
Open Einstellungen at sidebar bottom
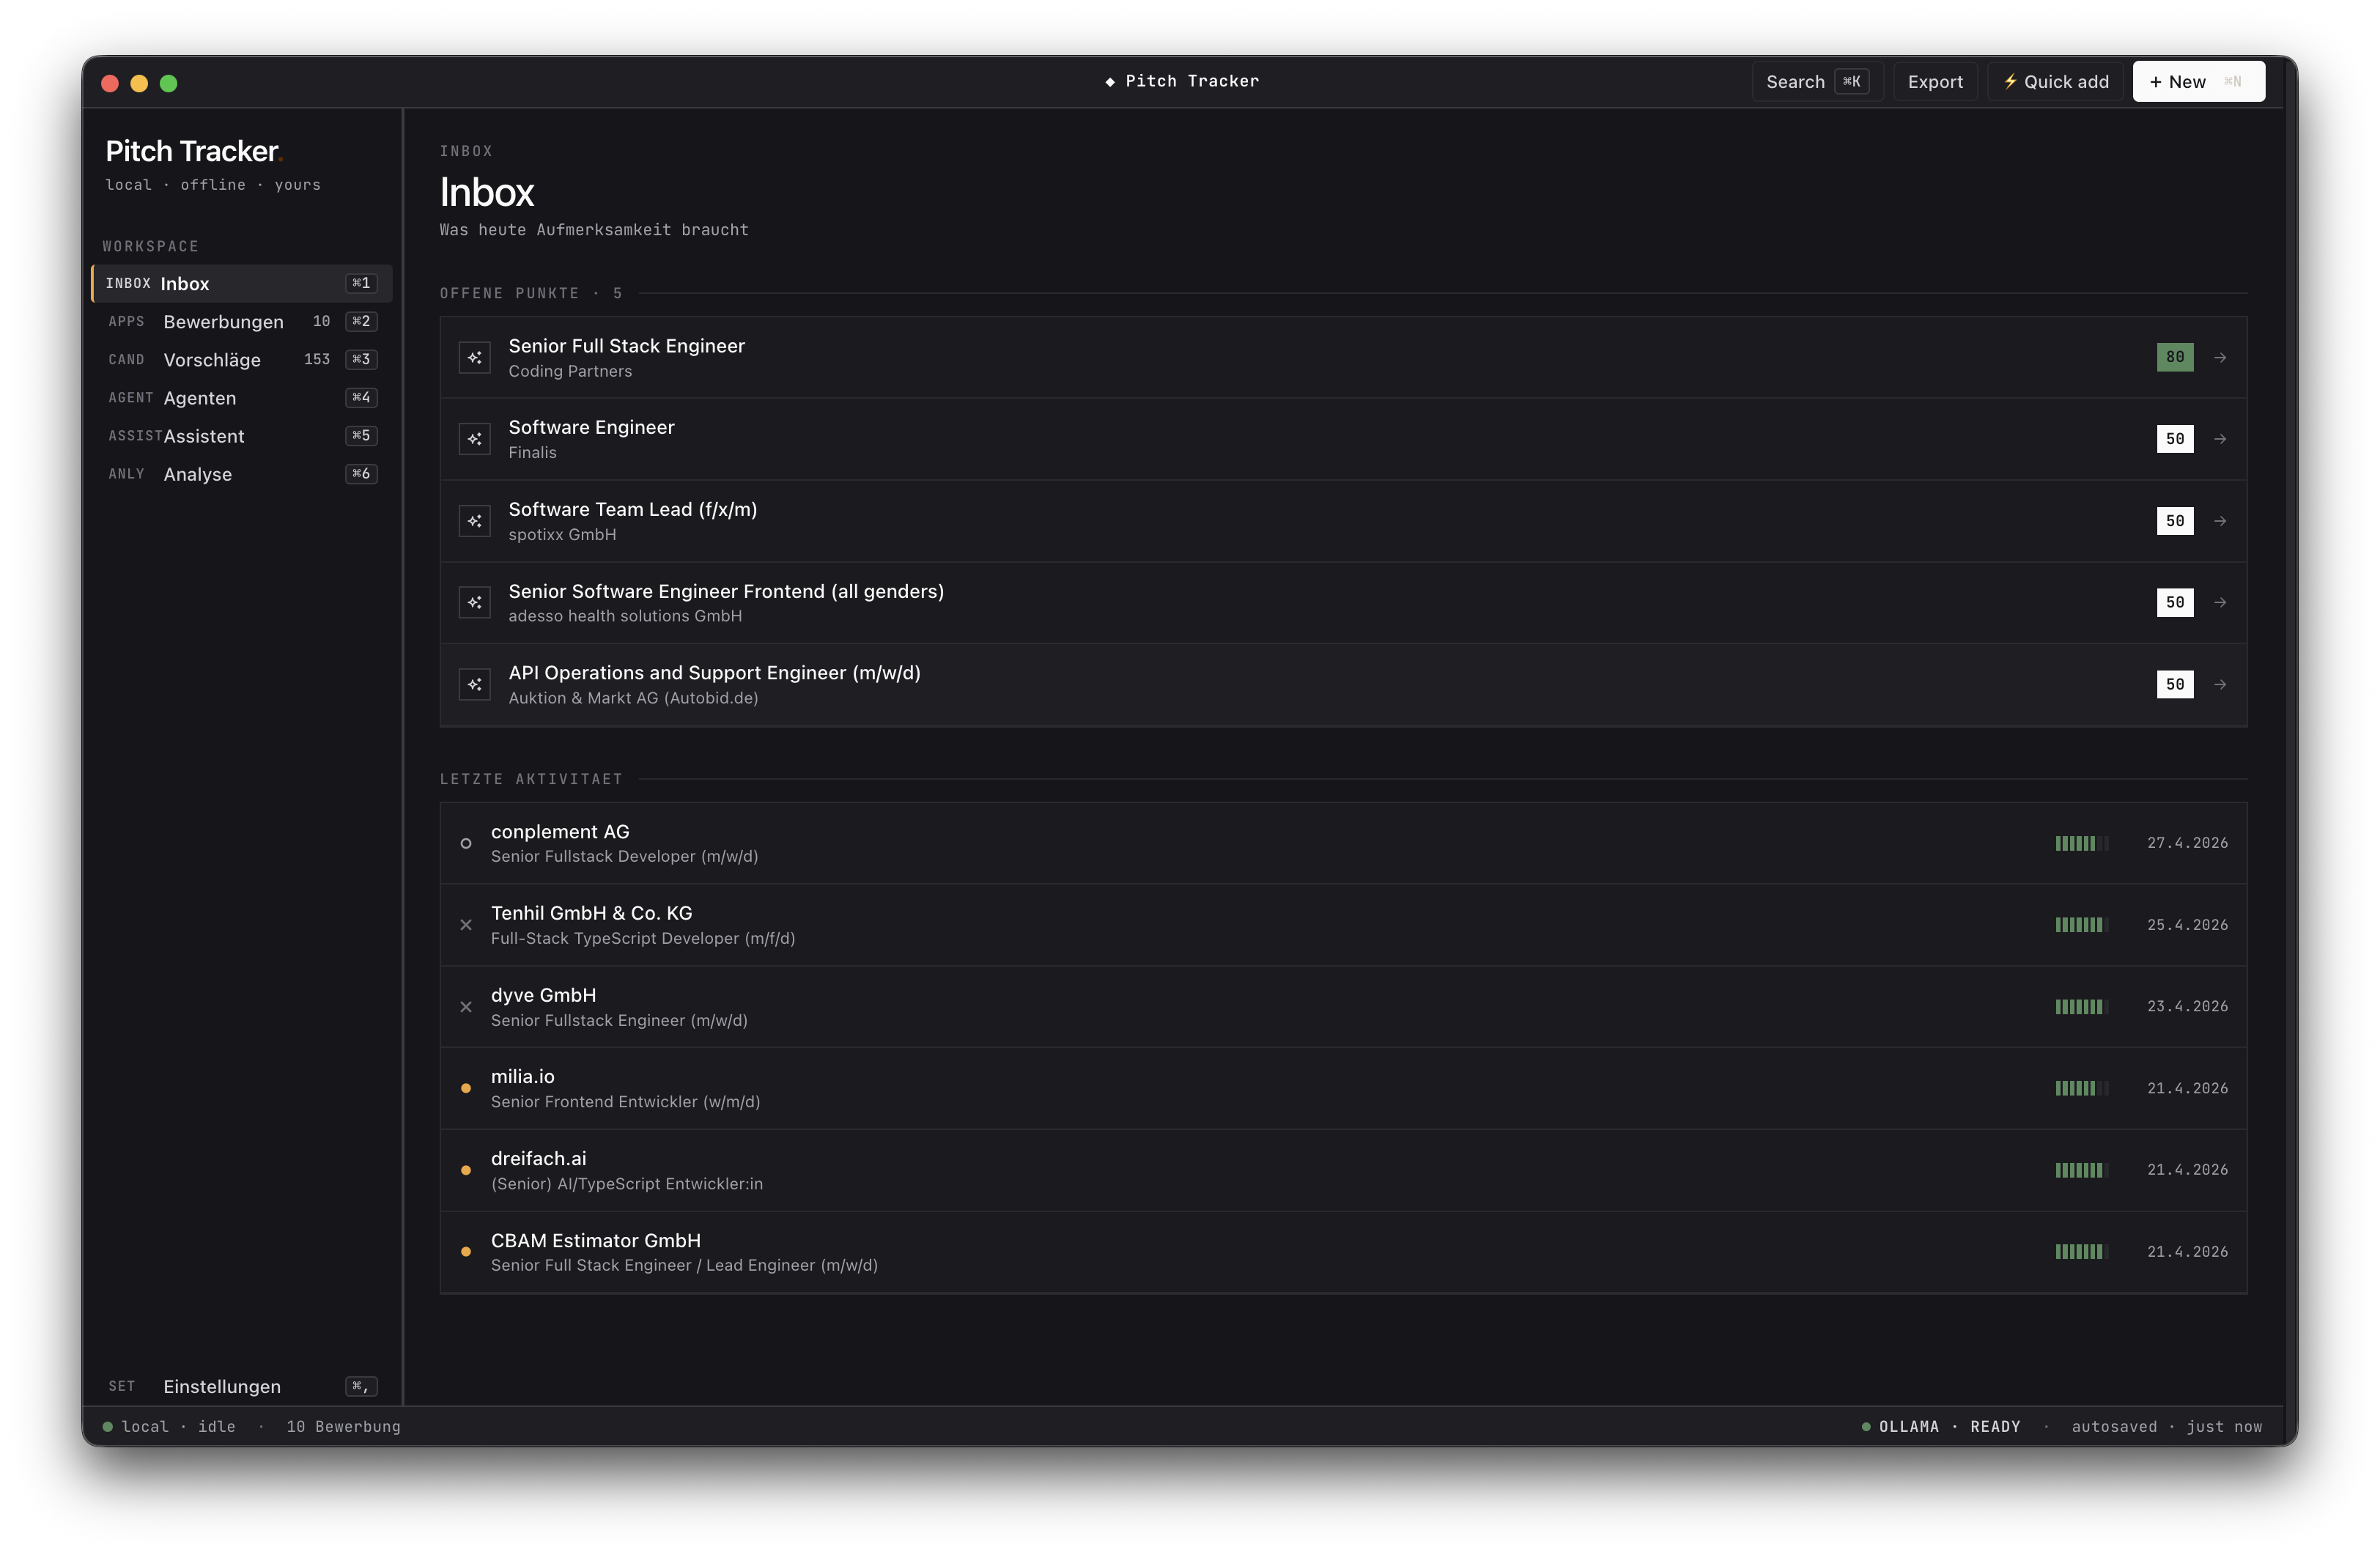[242, 1386]
